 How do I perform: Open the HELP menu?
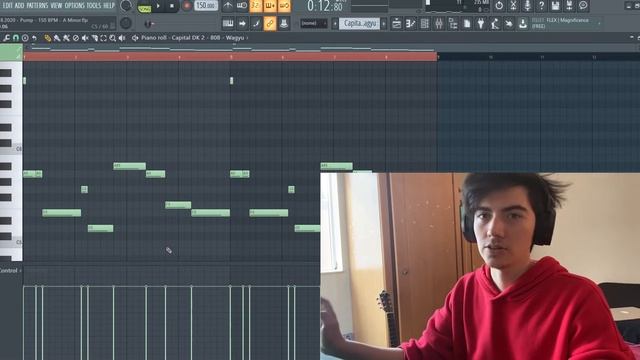point(109,5)
